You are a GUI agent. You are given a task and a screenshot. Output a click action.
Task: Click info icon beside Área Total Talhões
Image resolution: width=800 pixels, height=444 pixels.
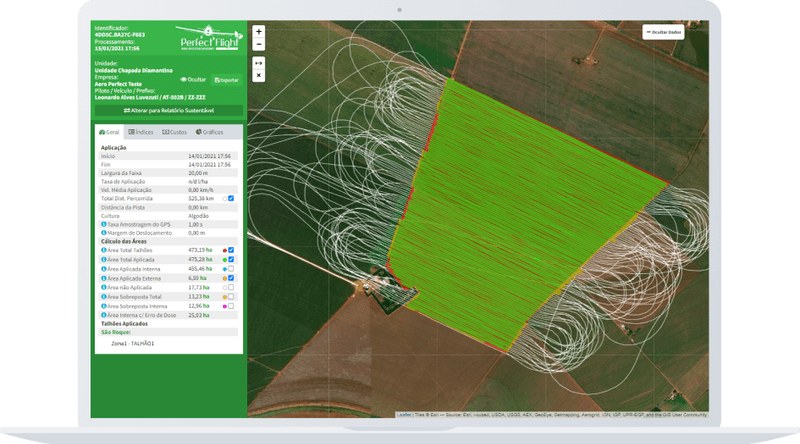pos(103,250)
